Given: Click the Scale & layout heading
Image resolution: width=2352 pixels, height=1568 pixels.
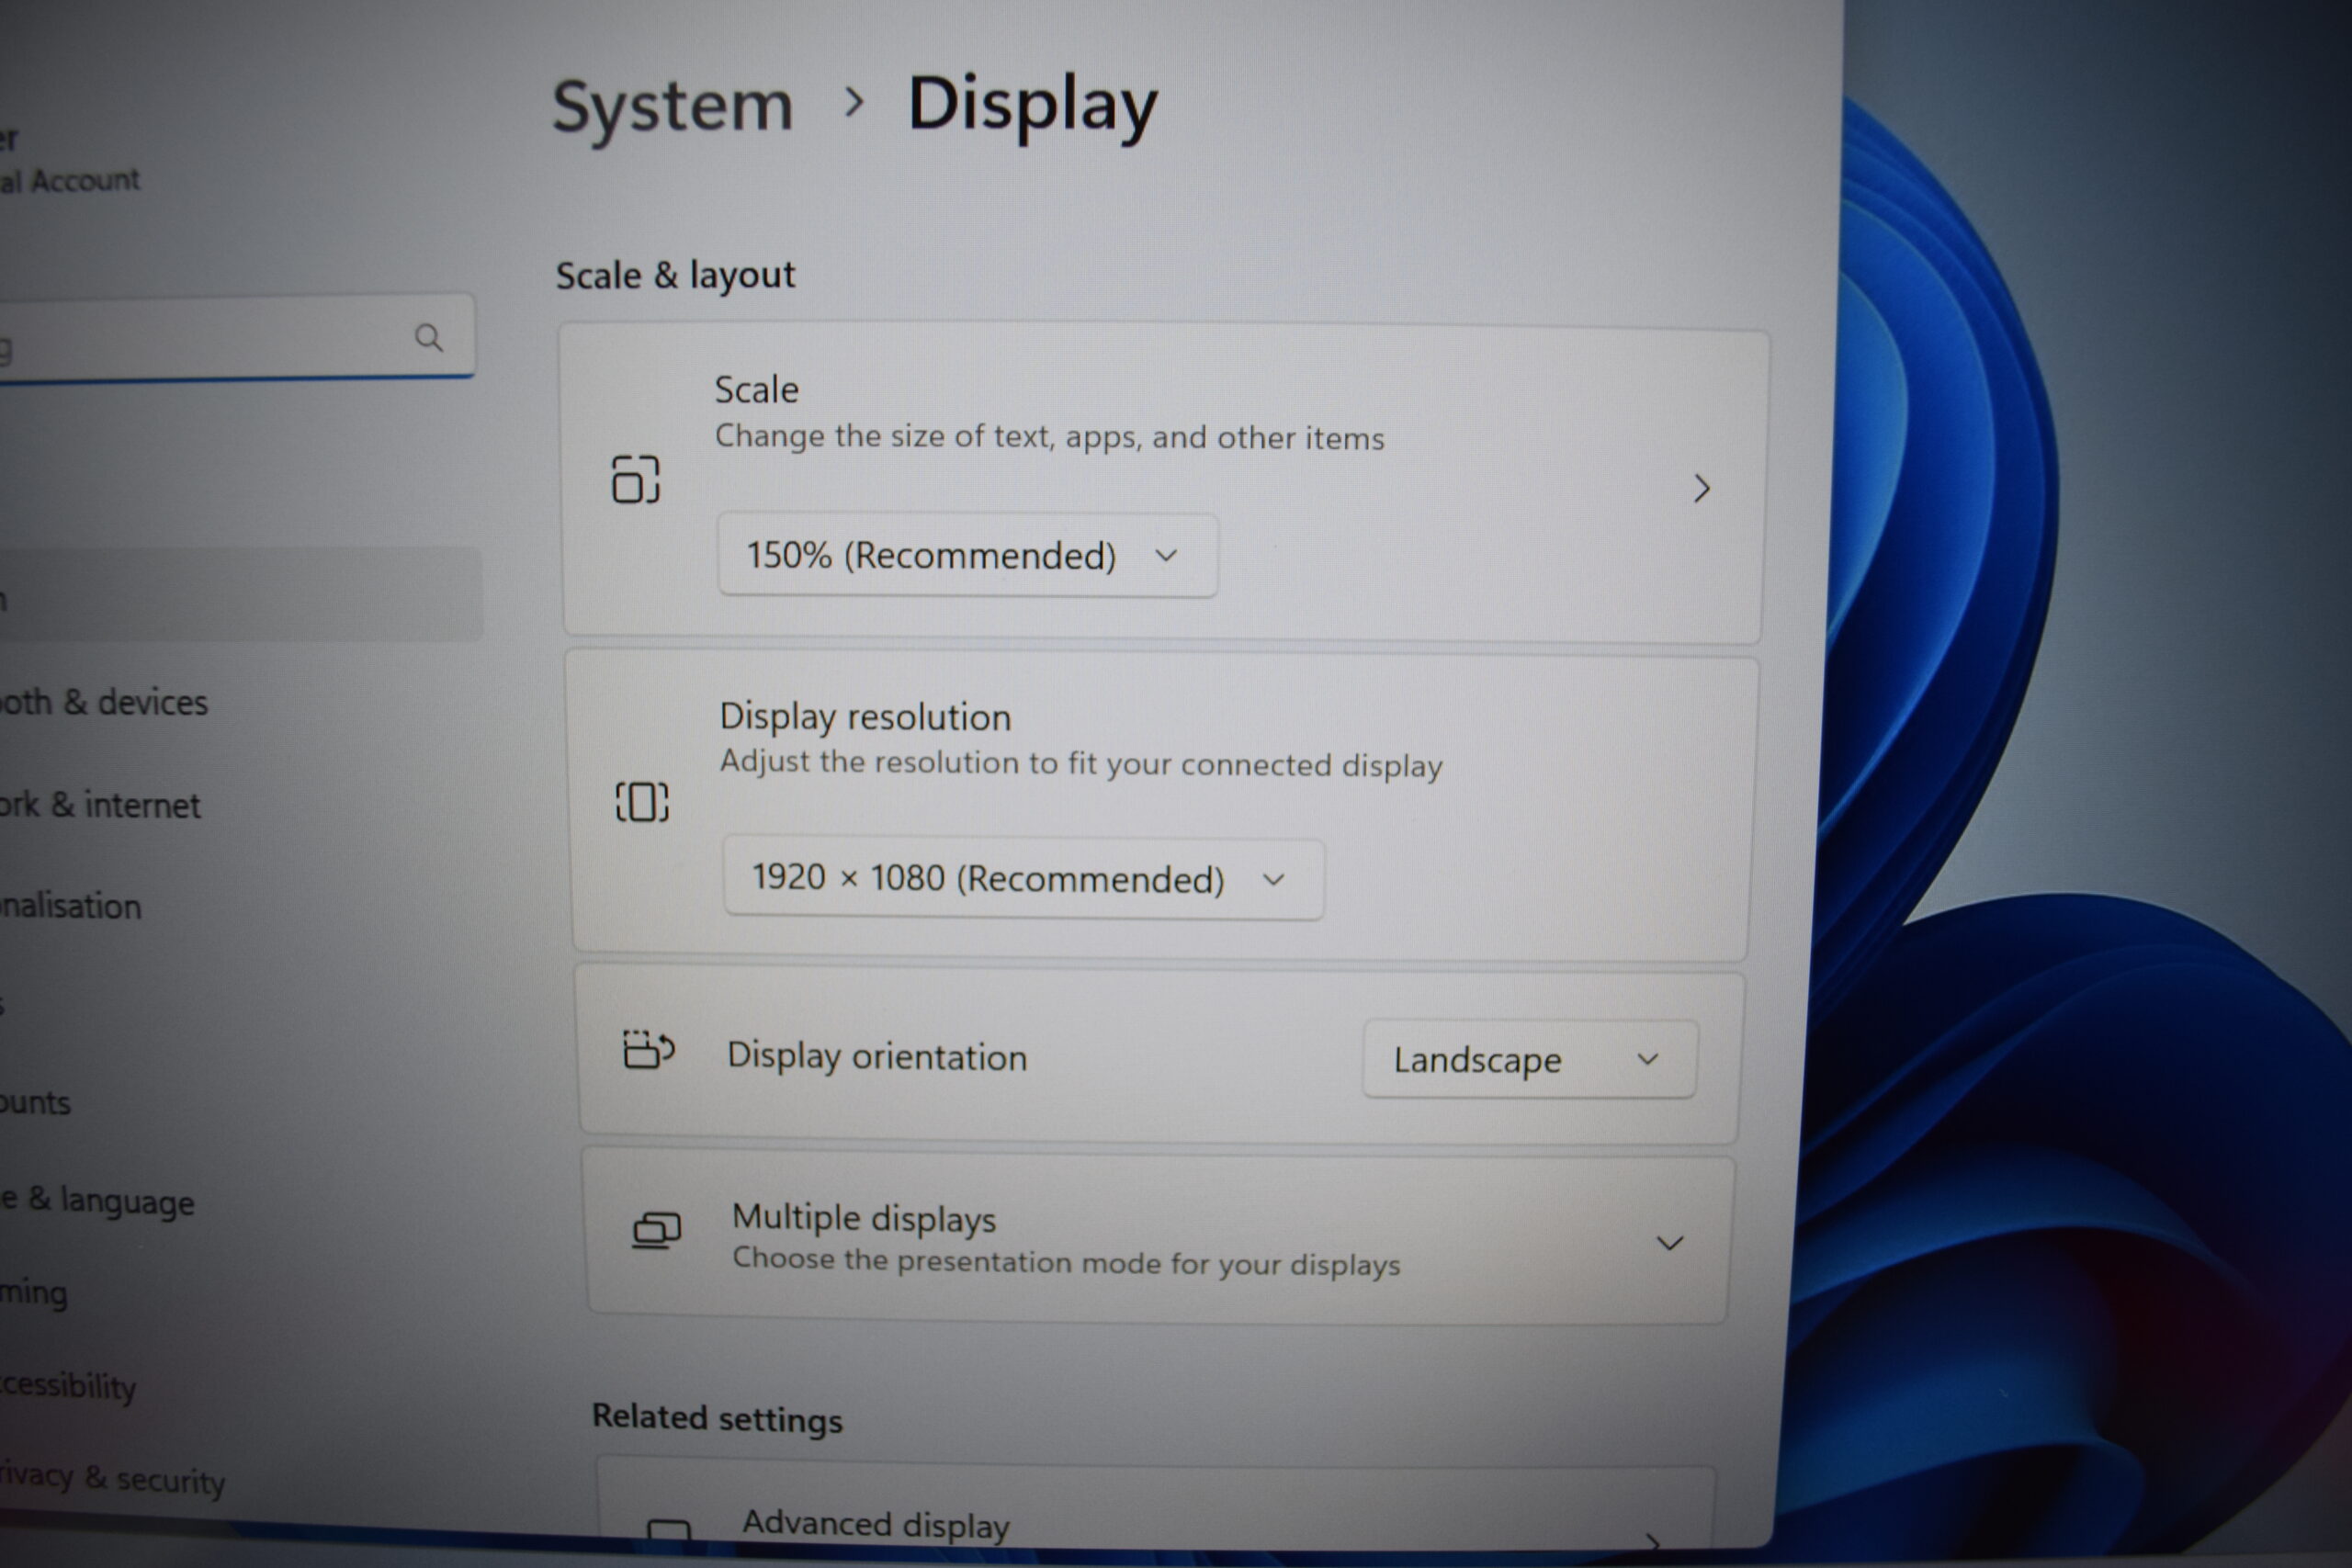Looking at the screenshot, I should tap(676, 276).
